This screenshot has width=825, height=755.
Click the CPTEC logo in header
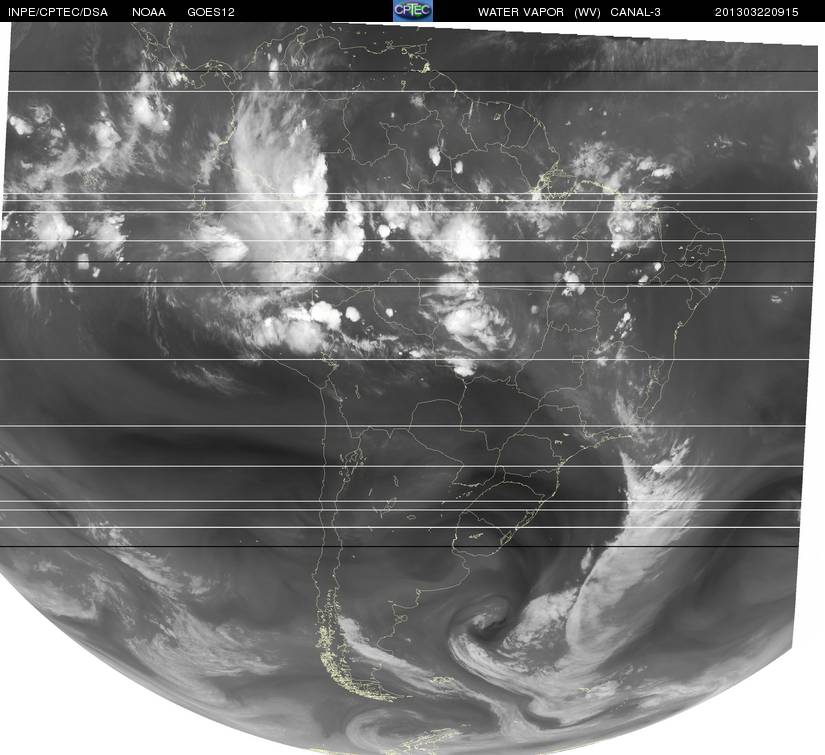(x=413, y=11)
